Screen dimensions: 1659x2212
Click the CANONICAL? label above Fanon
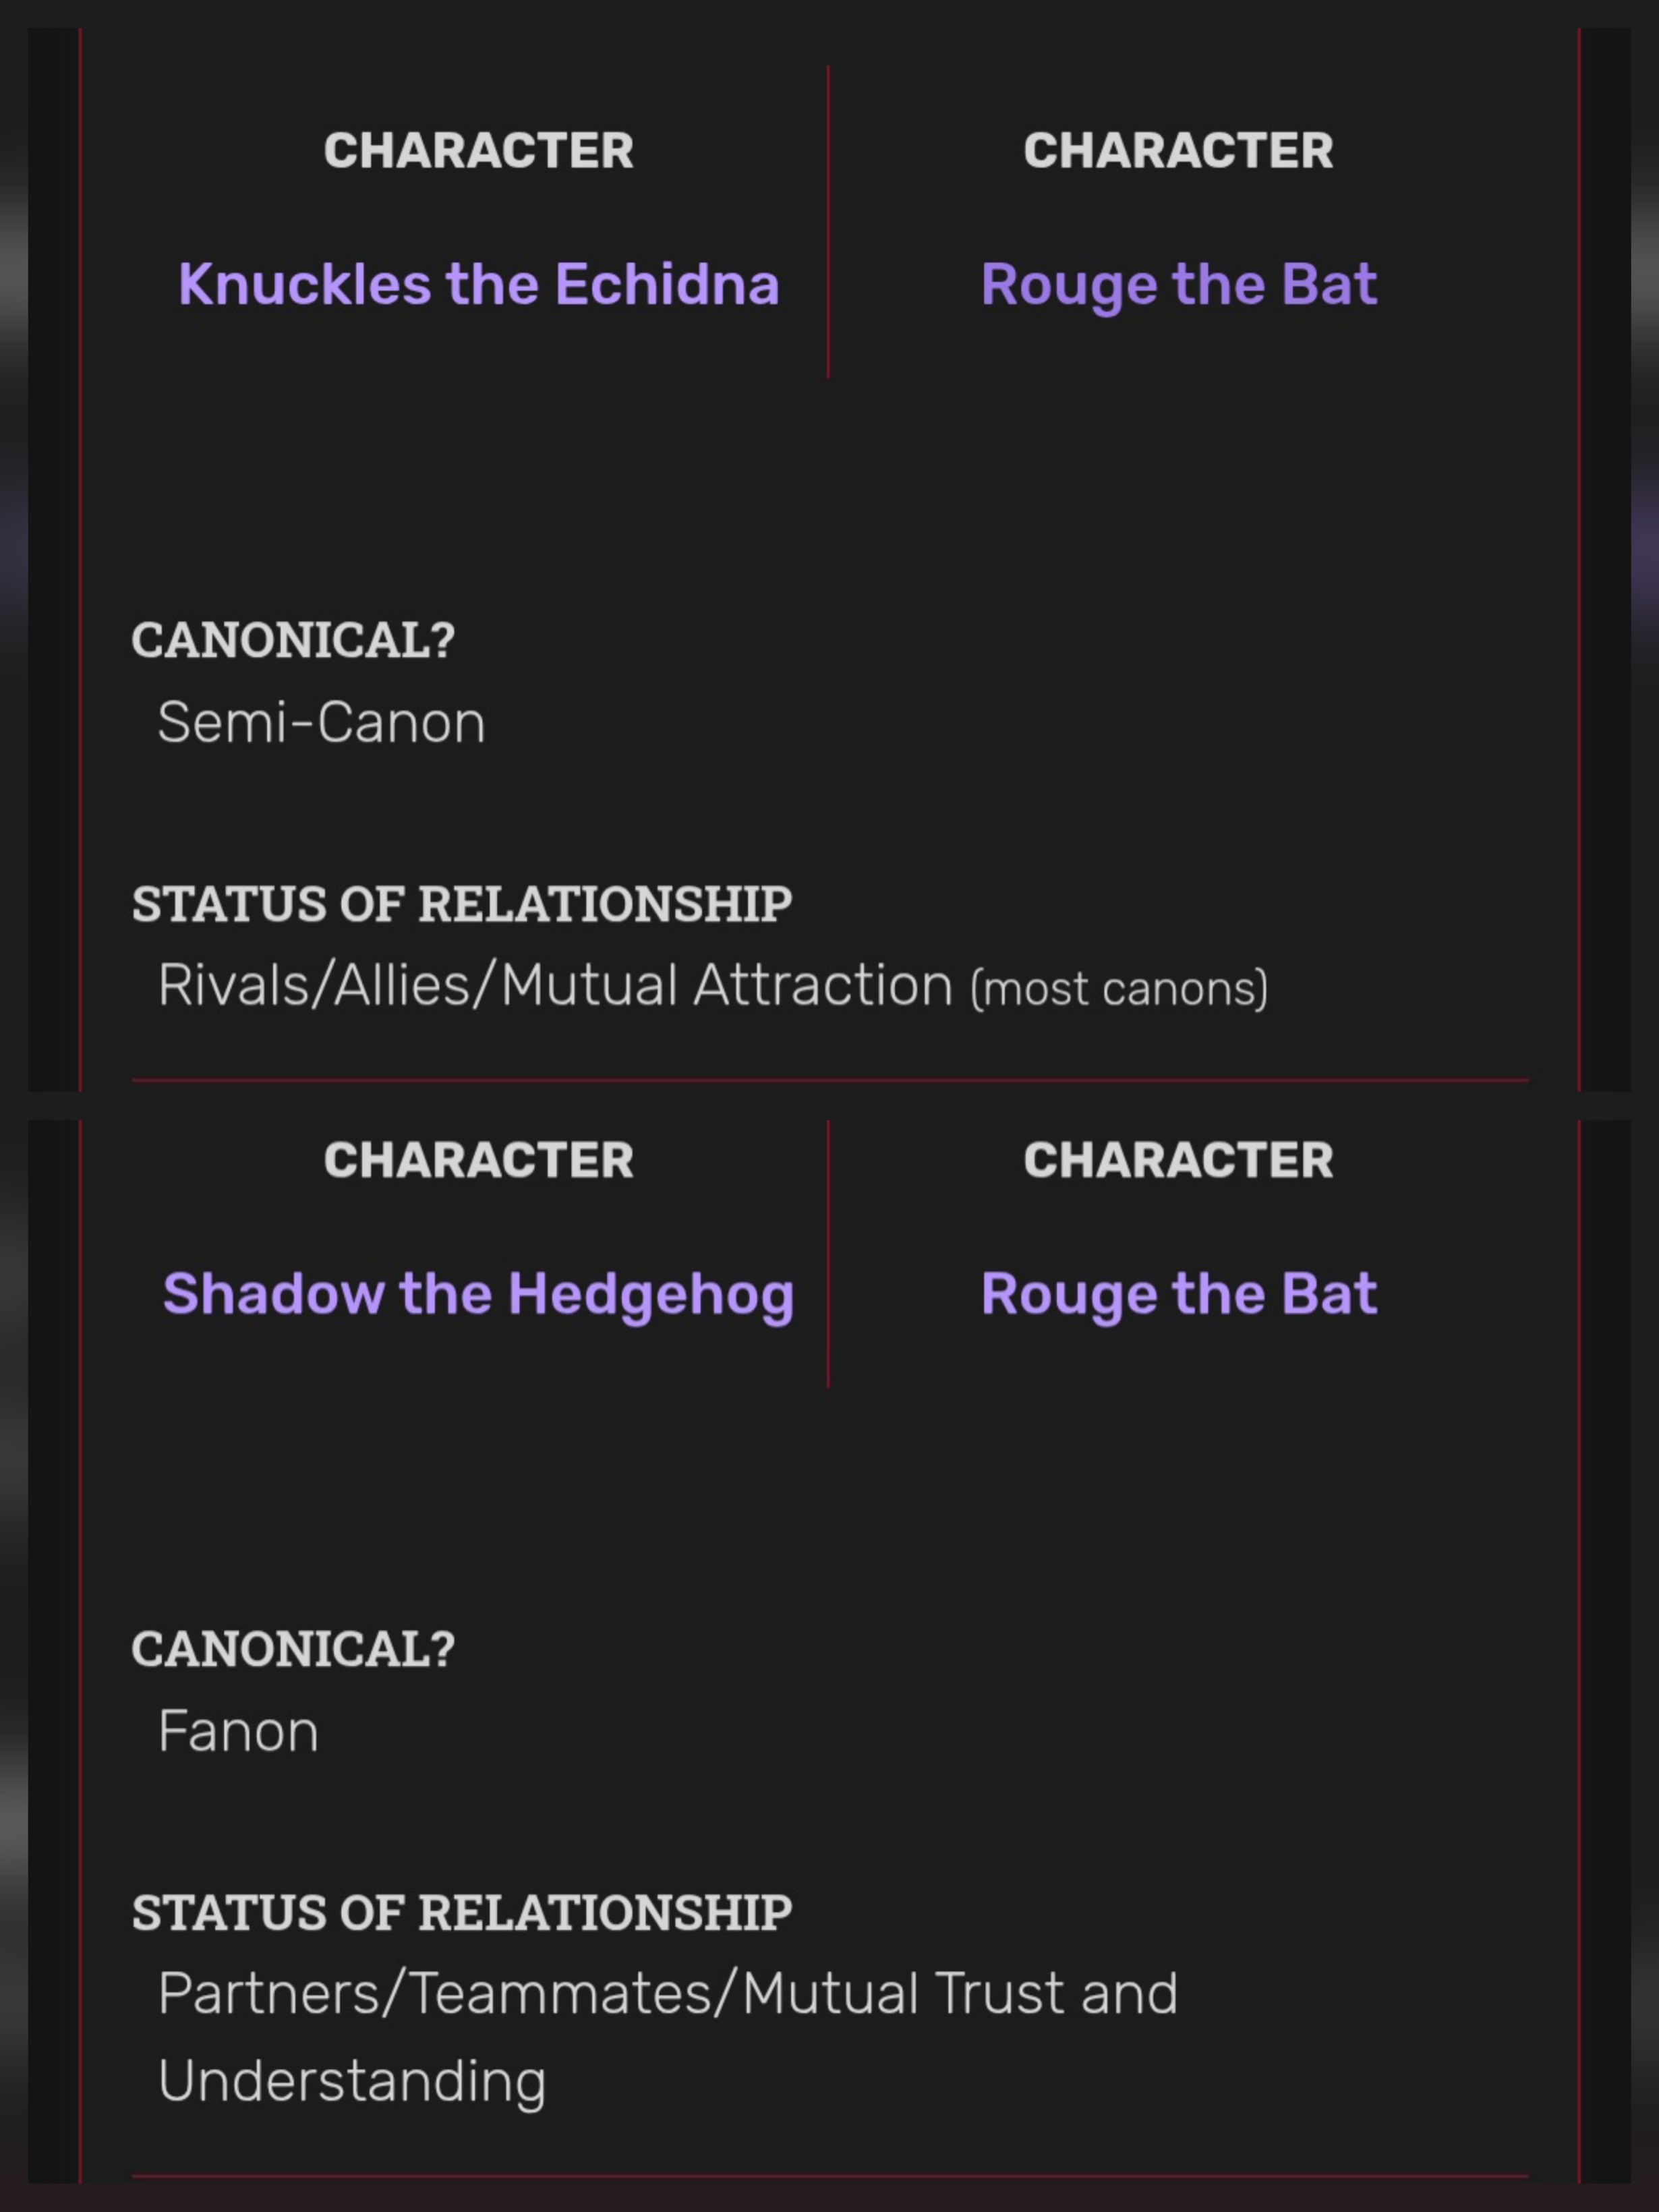(x=293, y=1649)
